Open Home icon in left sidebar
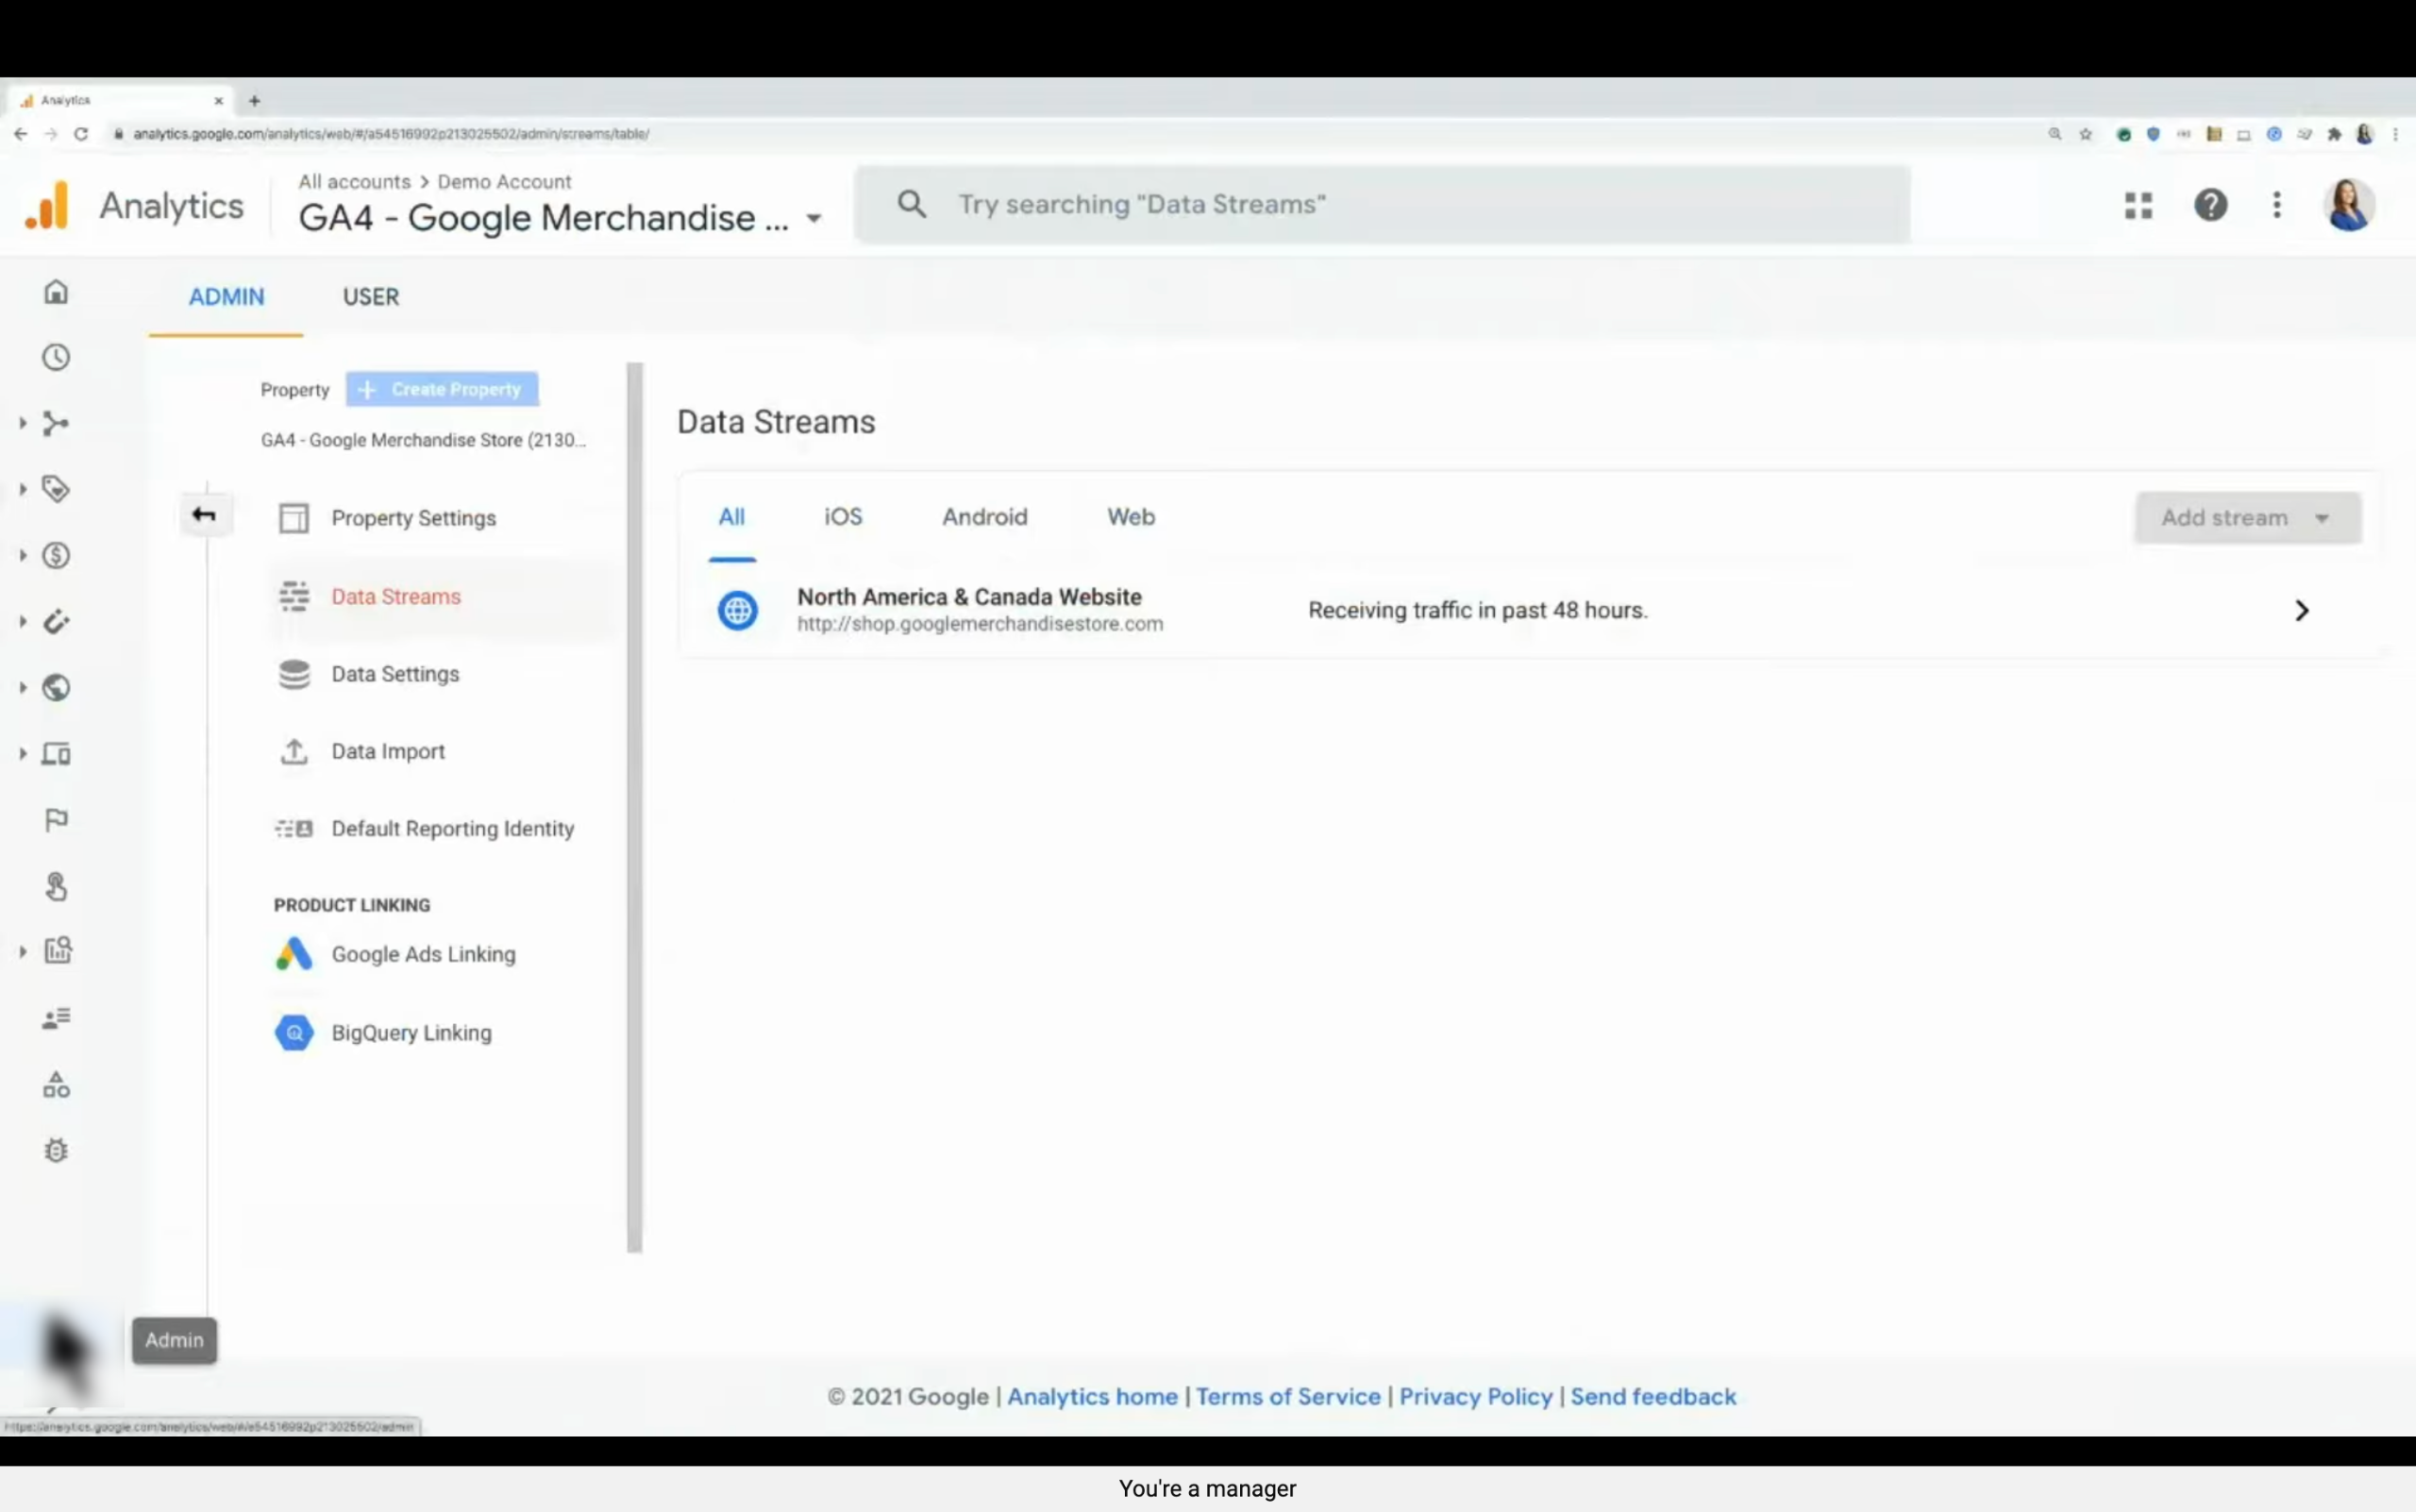 point(56,292)
